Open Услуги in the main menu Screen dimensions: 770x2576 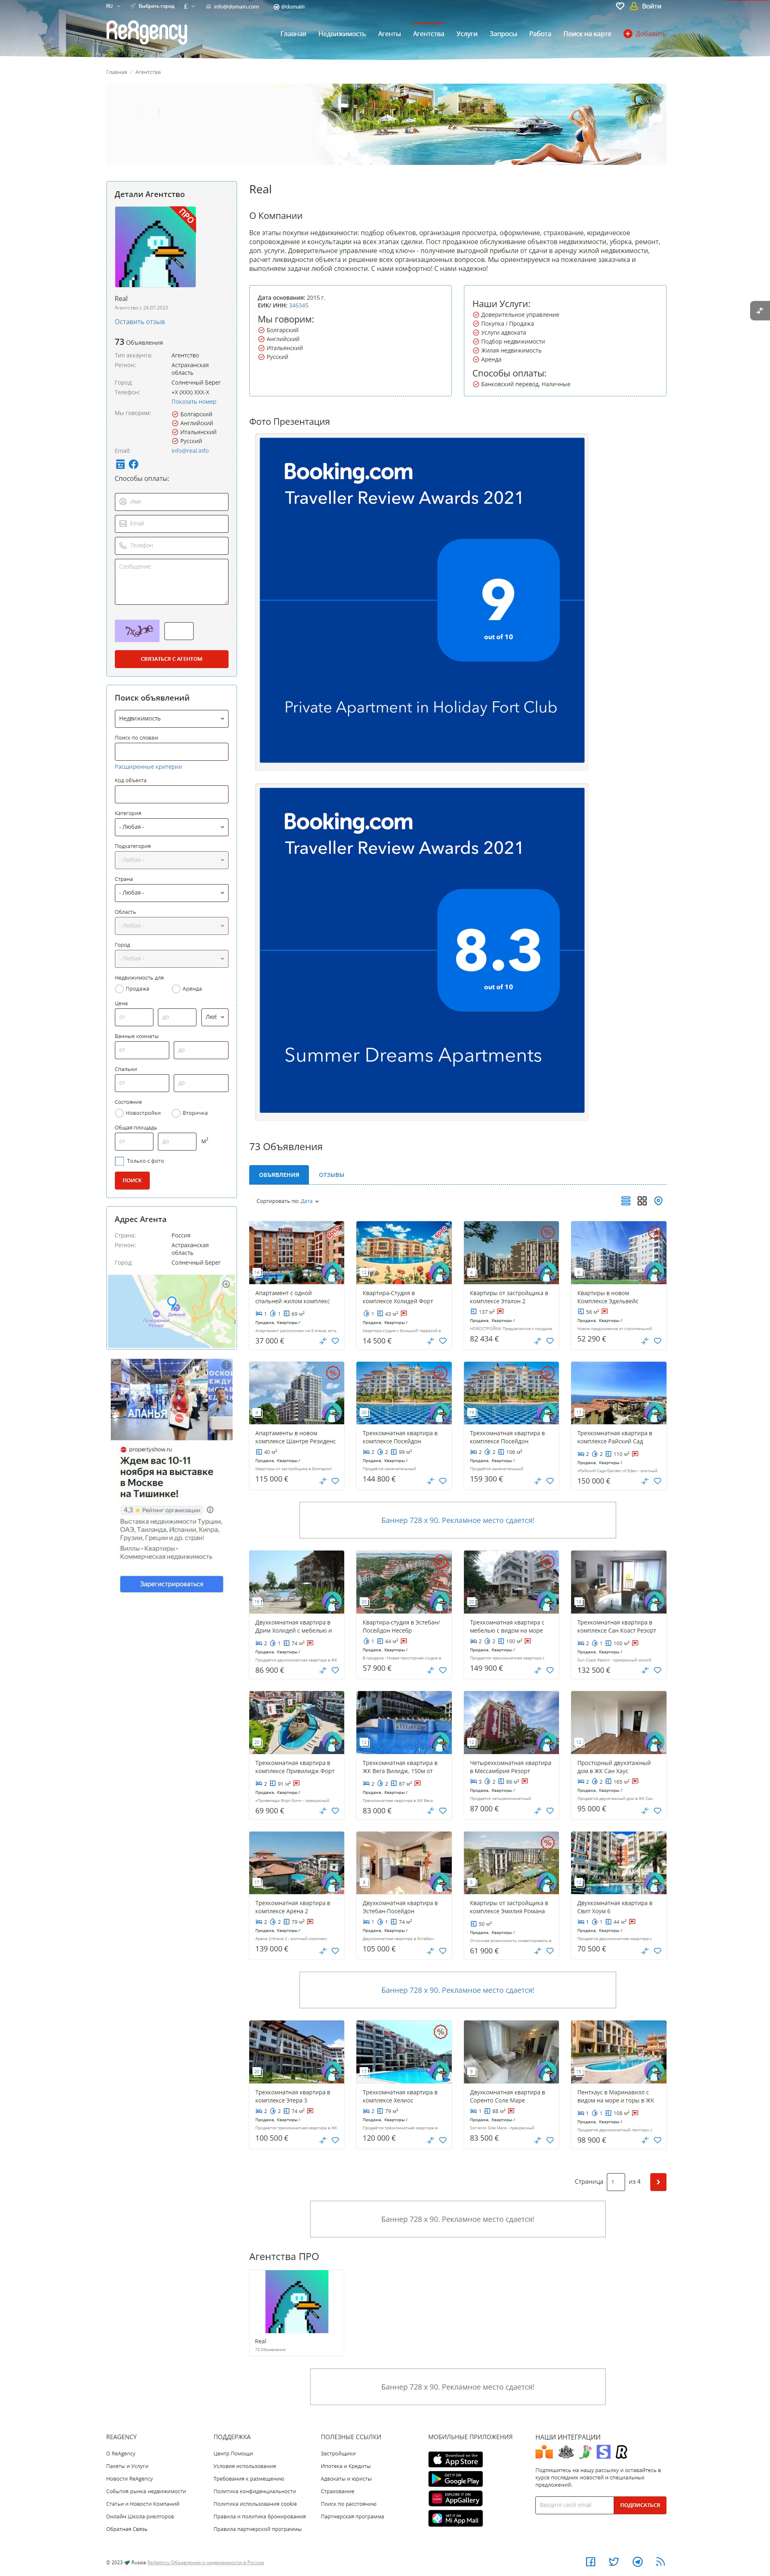467,34
